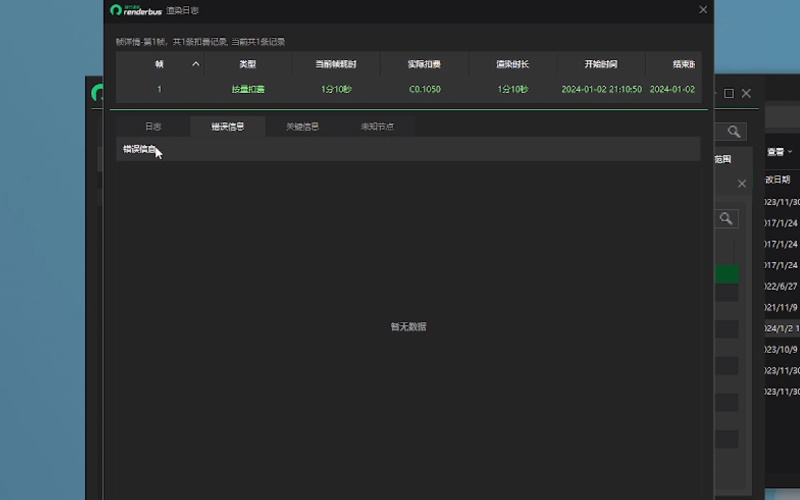
Task: Click the 类型 column header
Action: point(247,64)
